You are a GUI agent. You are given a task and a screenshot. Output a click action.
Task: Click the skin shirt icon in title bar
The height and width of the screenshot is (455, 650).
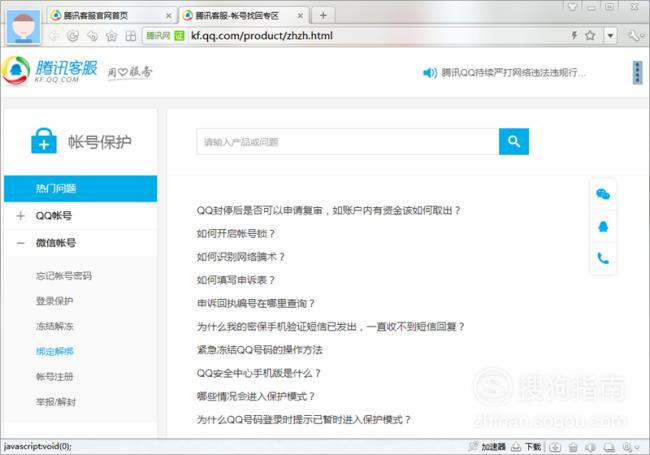[x=572, y=6]
